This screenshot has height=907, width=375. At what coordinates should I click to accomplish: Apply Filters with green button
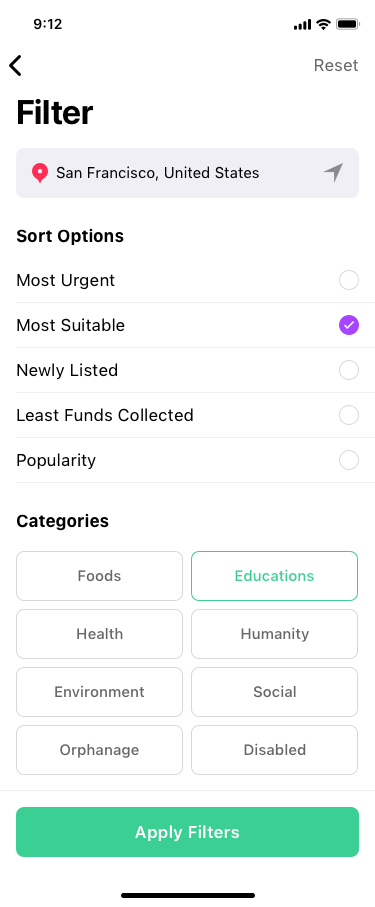click(x=188, y=832)
